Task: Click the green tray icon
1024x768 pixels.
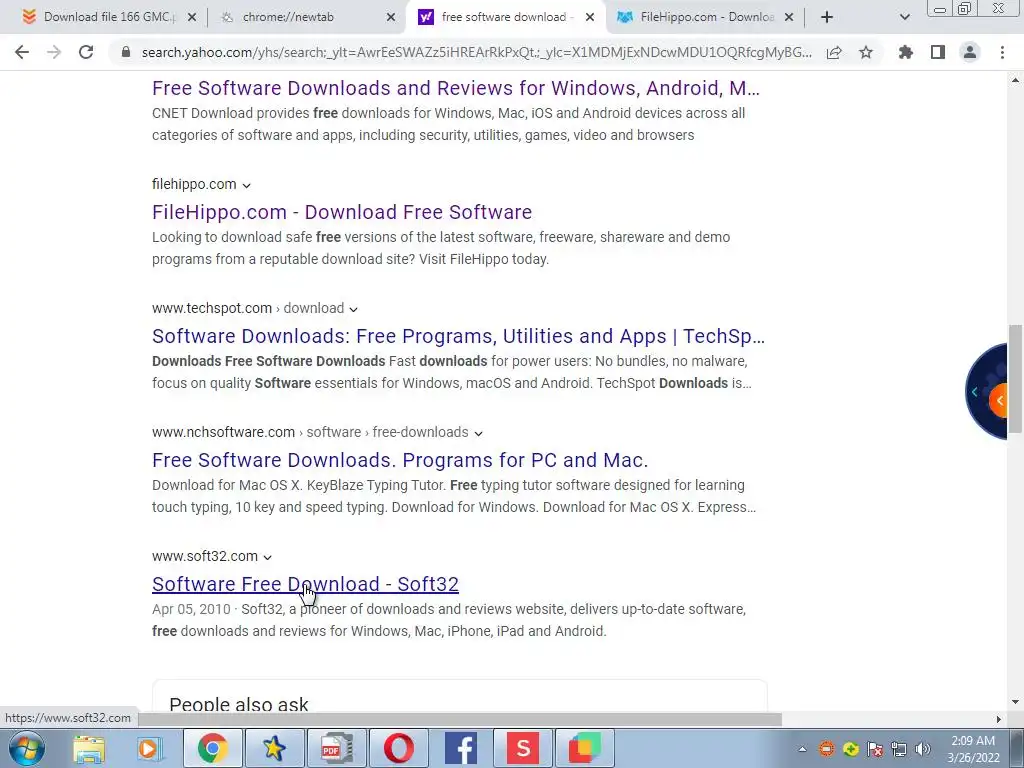Action: tap(851, 750)
